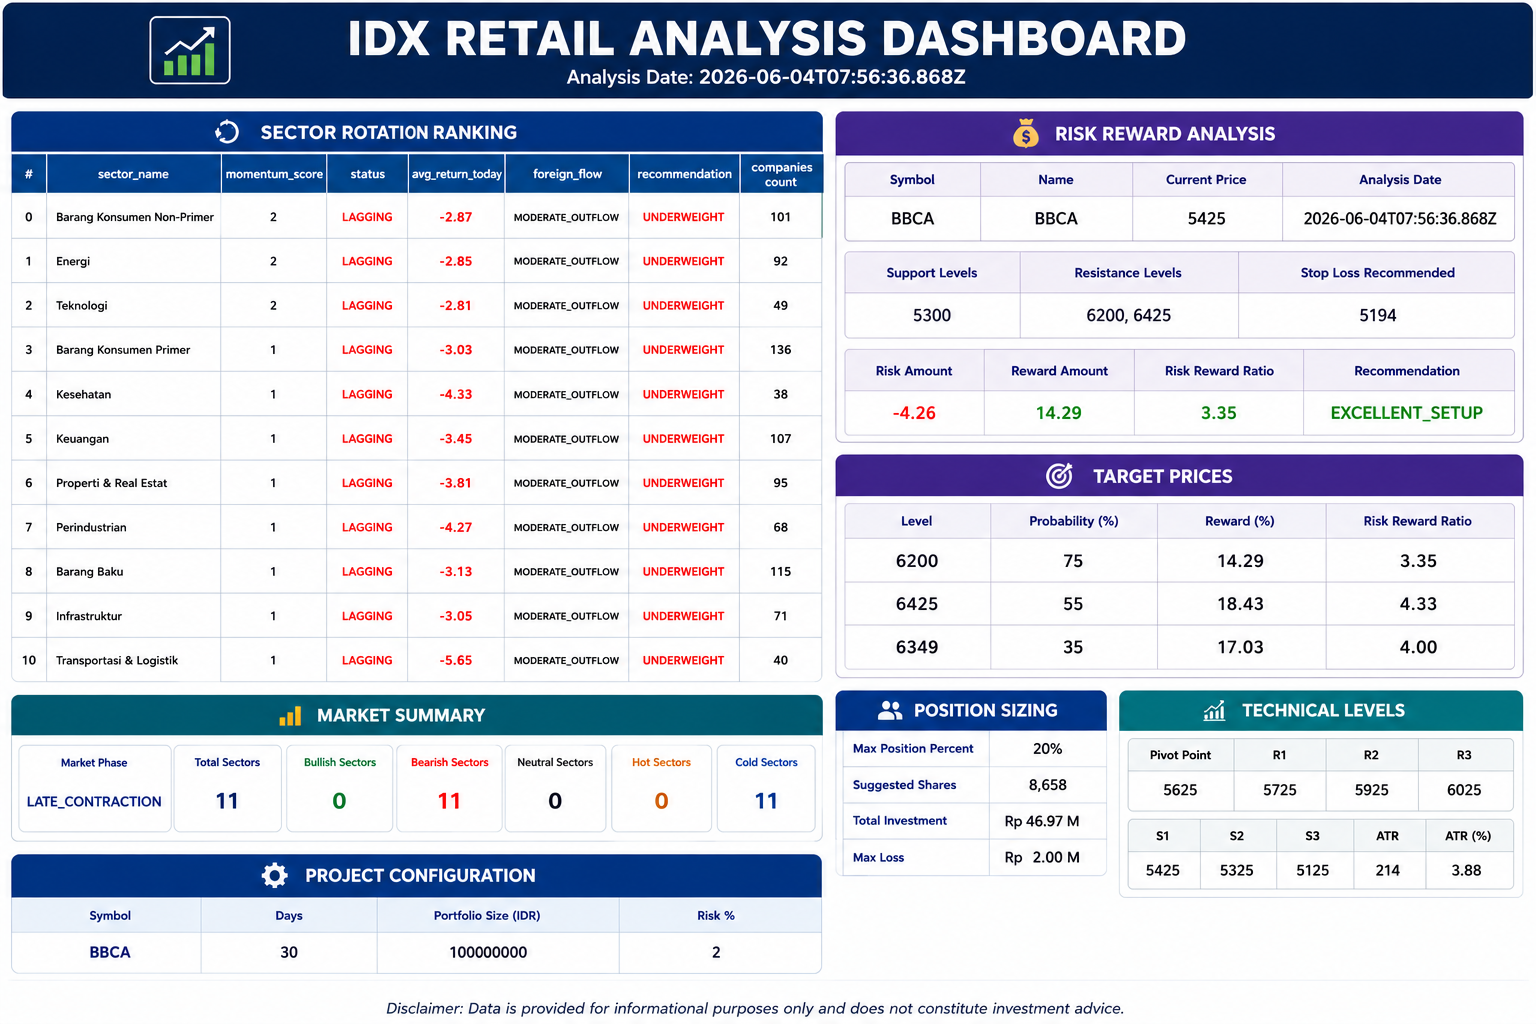Click the Sector Rotation refresh-arrows icon
Screen dimensions: 1536x1024
click(x=227, y=132)
